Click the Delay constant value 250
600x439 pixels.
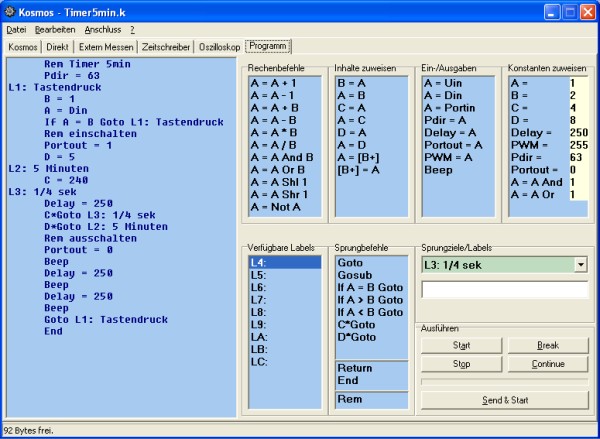coord(578,132)
